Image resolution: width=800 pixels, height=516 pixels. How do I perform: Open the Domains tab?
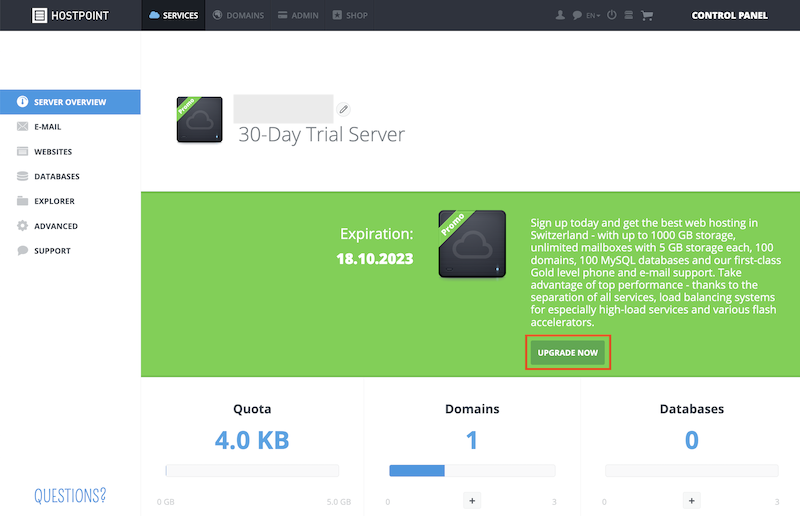tap(238, 15)
